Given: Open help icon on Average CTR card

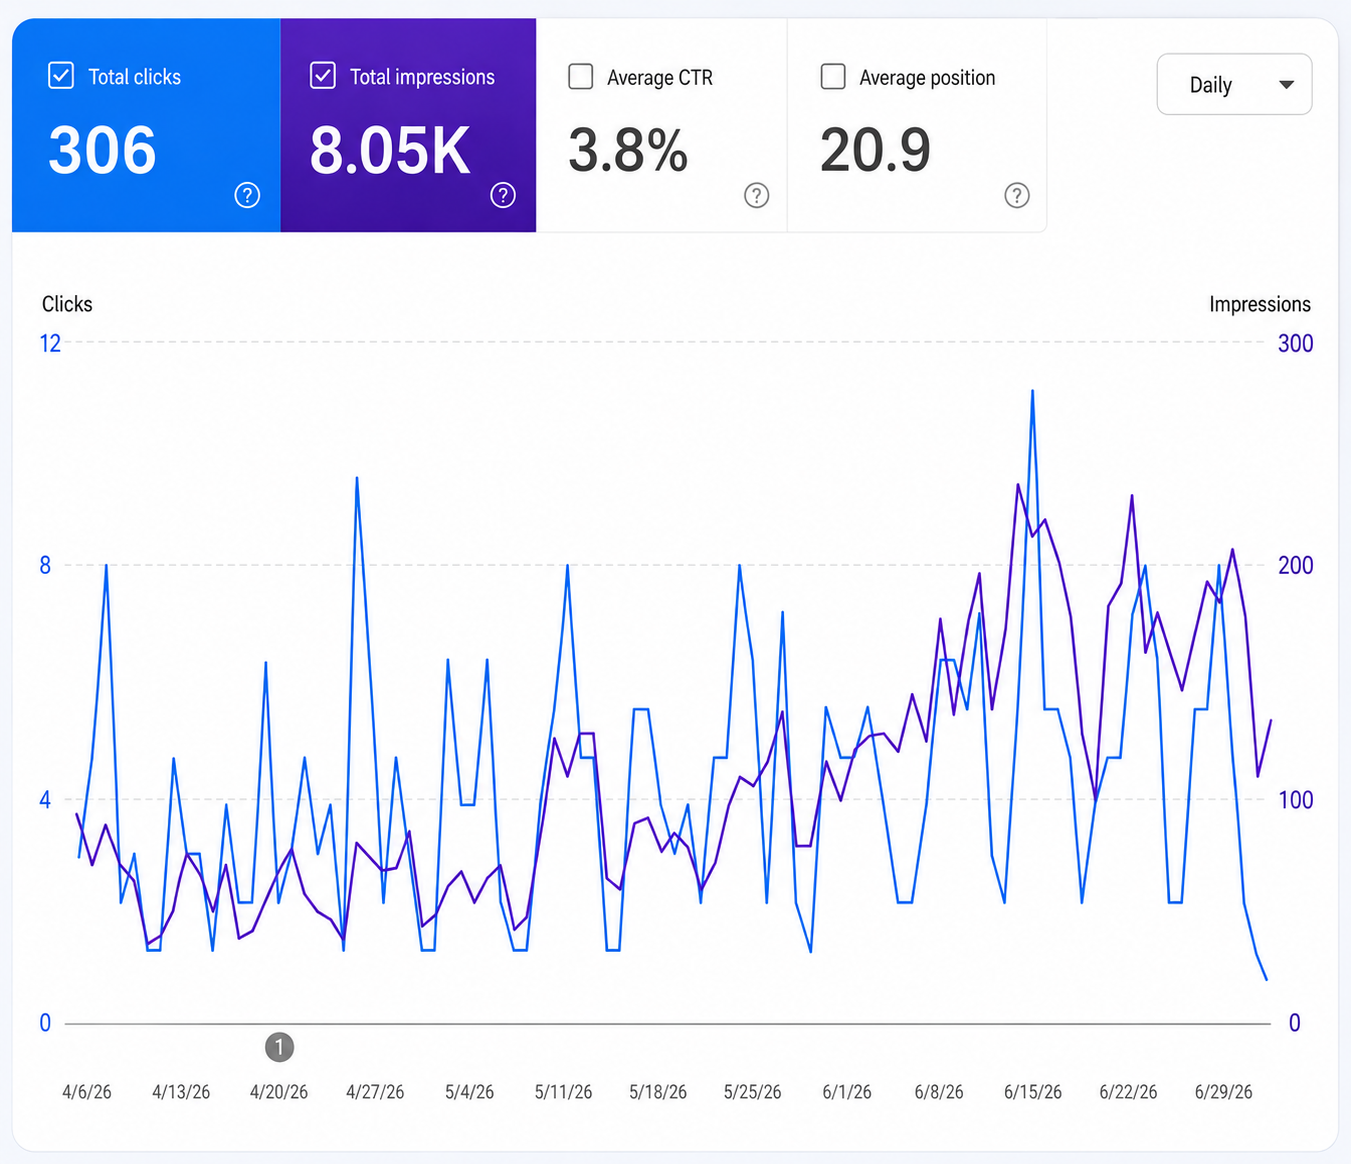Looking at the screenshot, I should [757, 195].
